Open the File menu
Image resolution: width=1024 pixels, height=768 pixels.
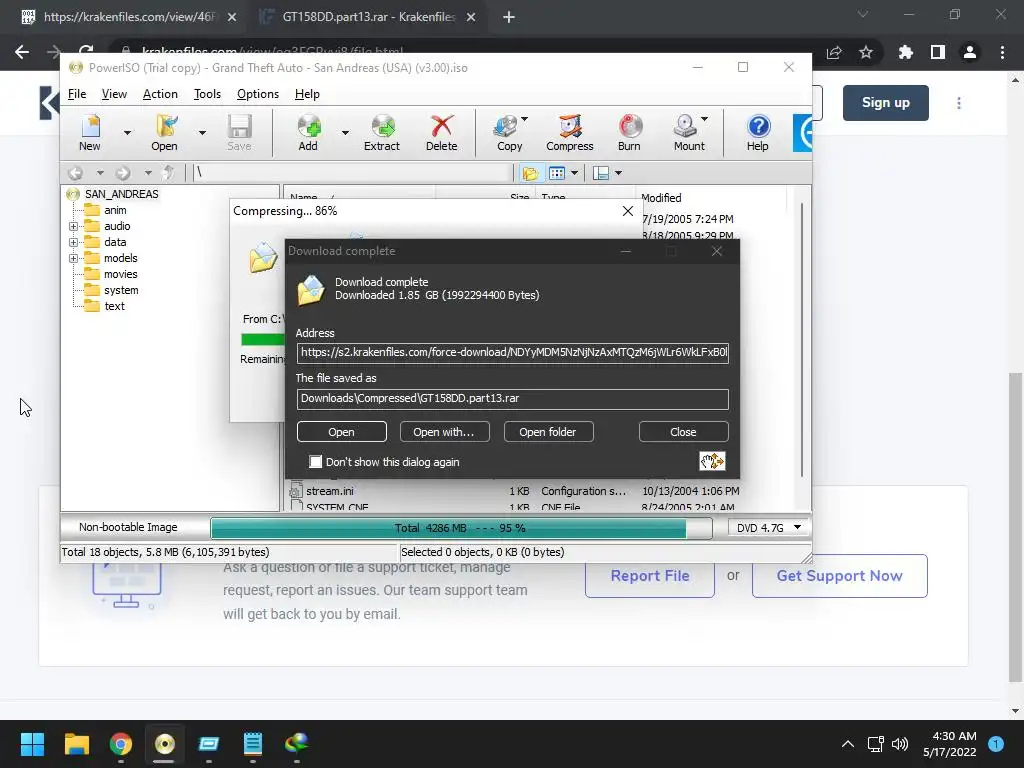pos(77,94)
